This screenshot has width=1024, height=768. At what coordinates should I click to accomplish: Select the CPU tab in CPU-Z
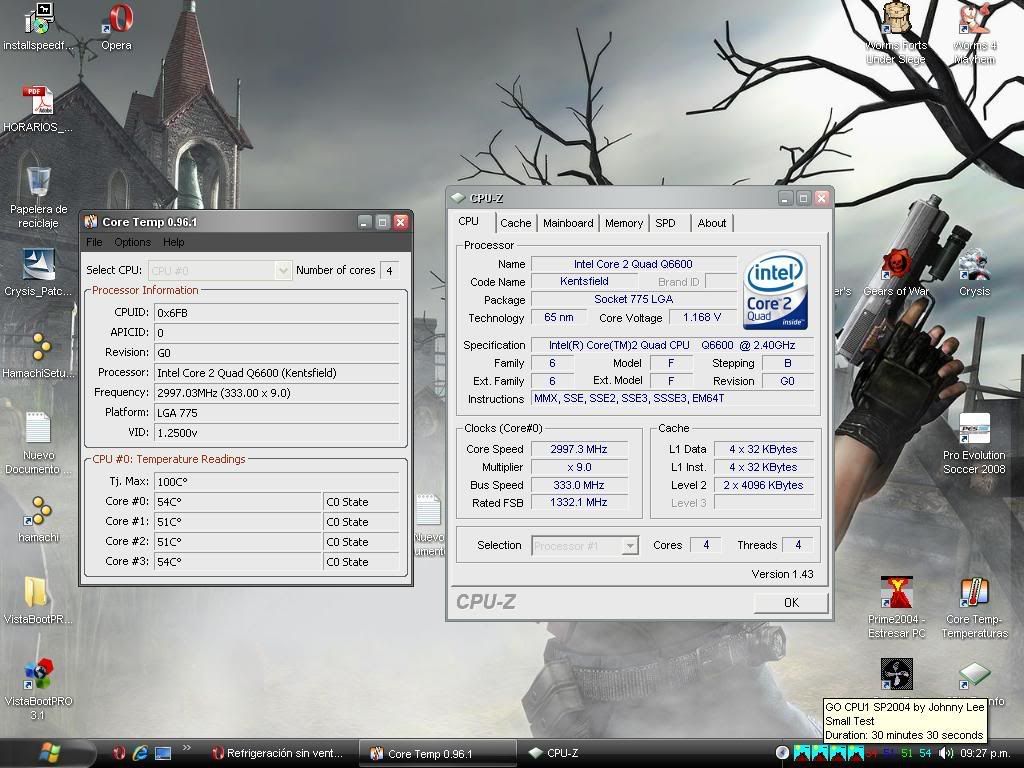tap(469, 221)
